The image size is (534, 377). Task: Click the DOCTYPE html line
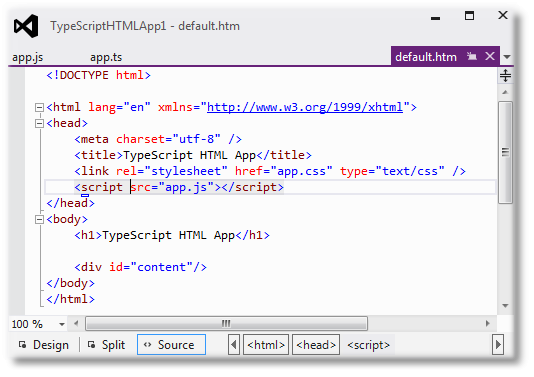pyautogui.click(x=98, y=75)
